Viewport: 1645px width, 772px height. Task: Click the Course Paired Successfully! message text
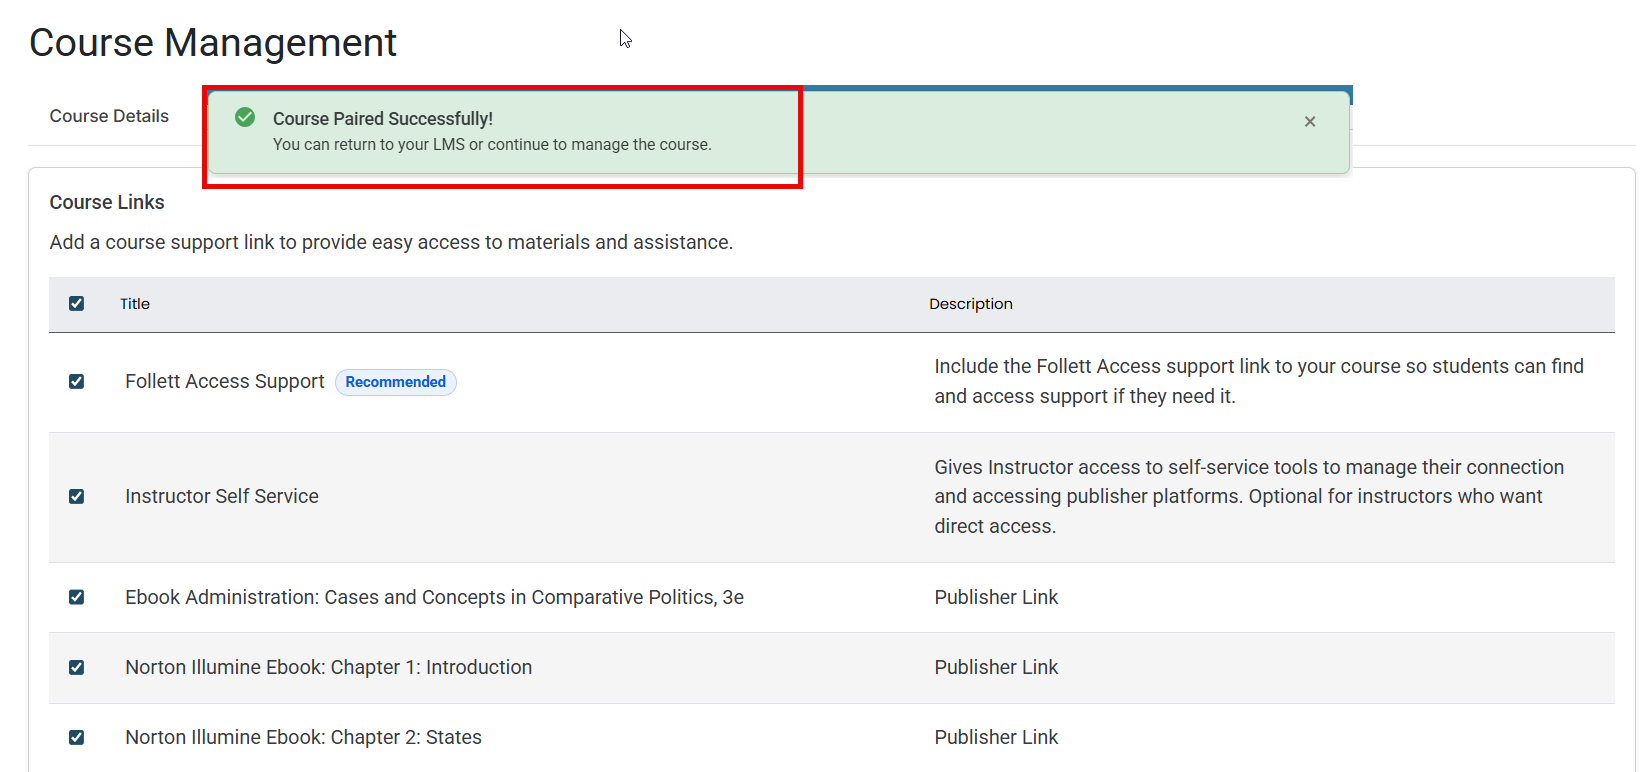pos(383,119)
